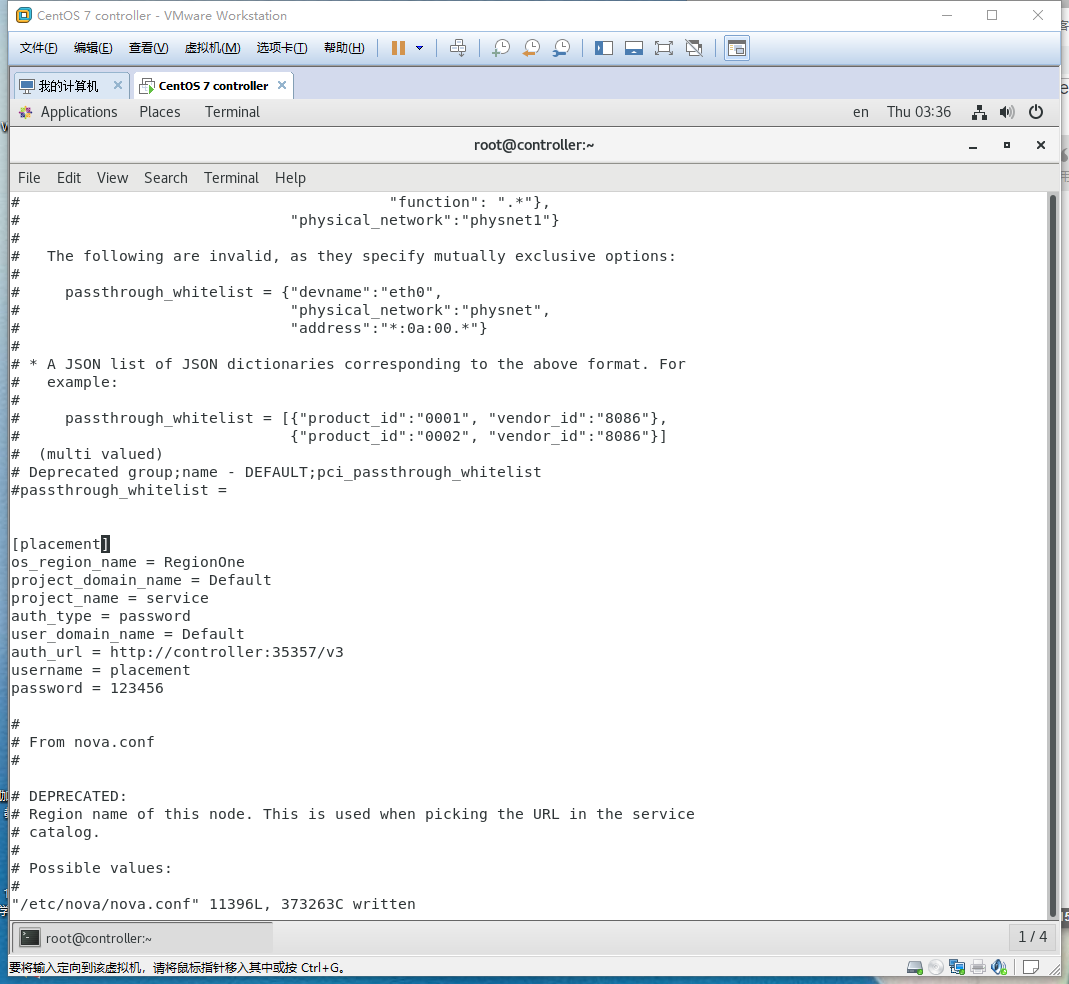Open the Search menu in Terminal
1069x984 pixels.
click(x=165, y=178)
